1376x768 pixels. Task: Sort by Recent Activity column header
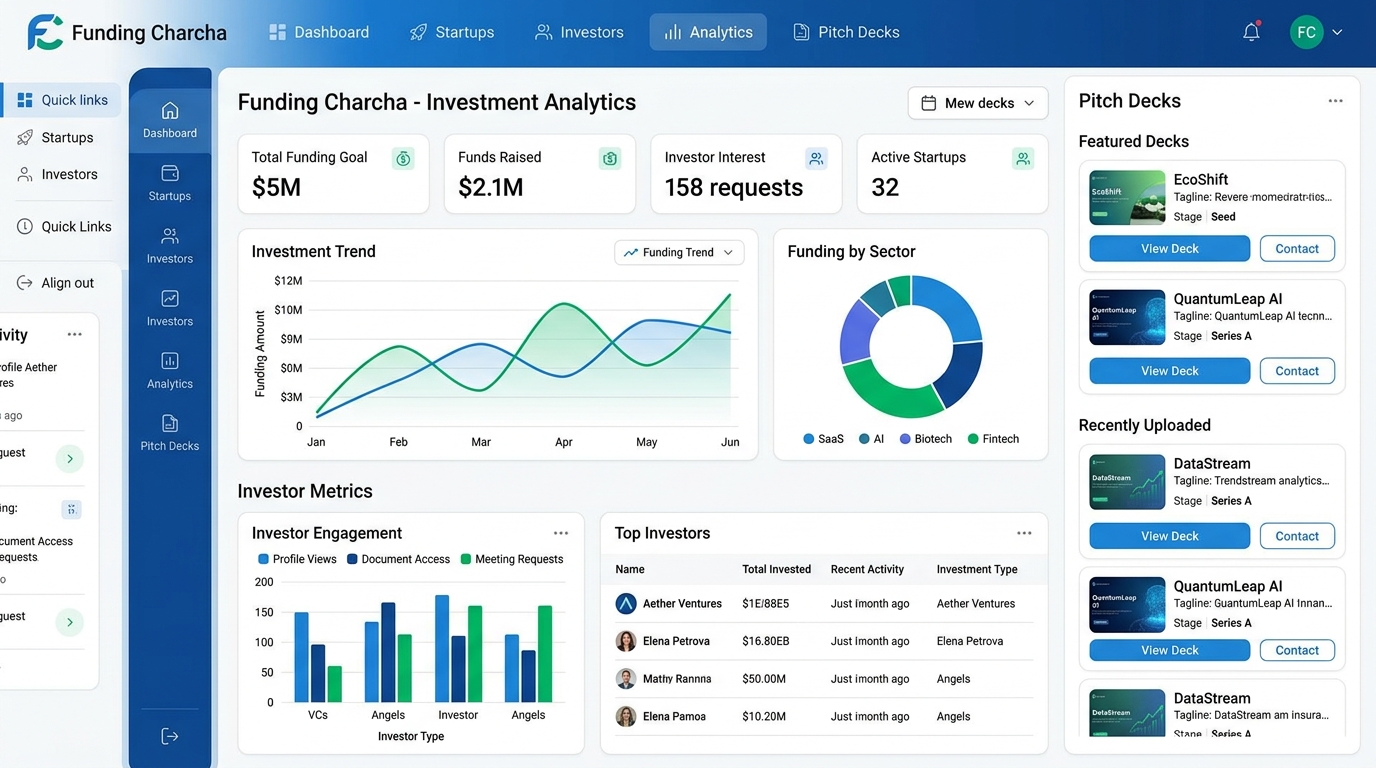(867, 569)
